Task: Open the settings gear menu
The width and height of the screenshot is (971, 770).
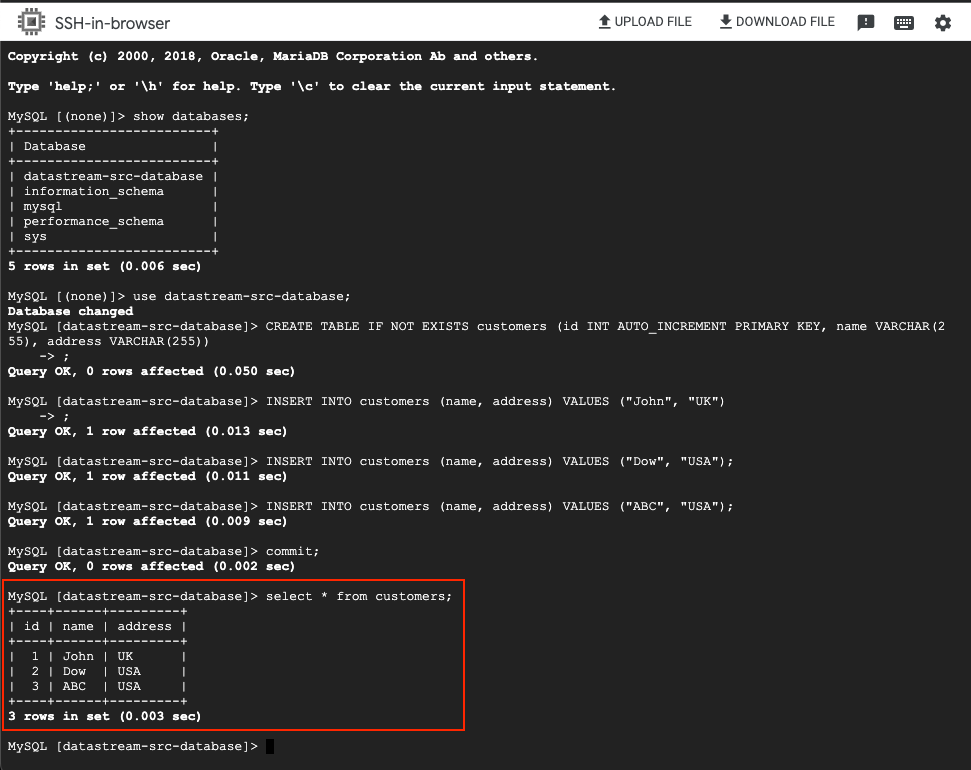Action: [x=942, y=23]
